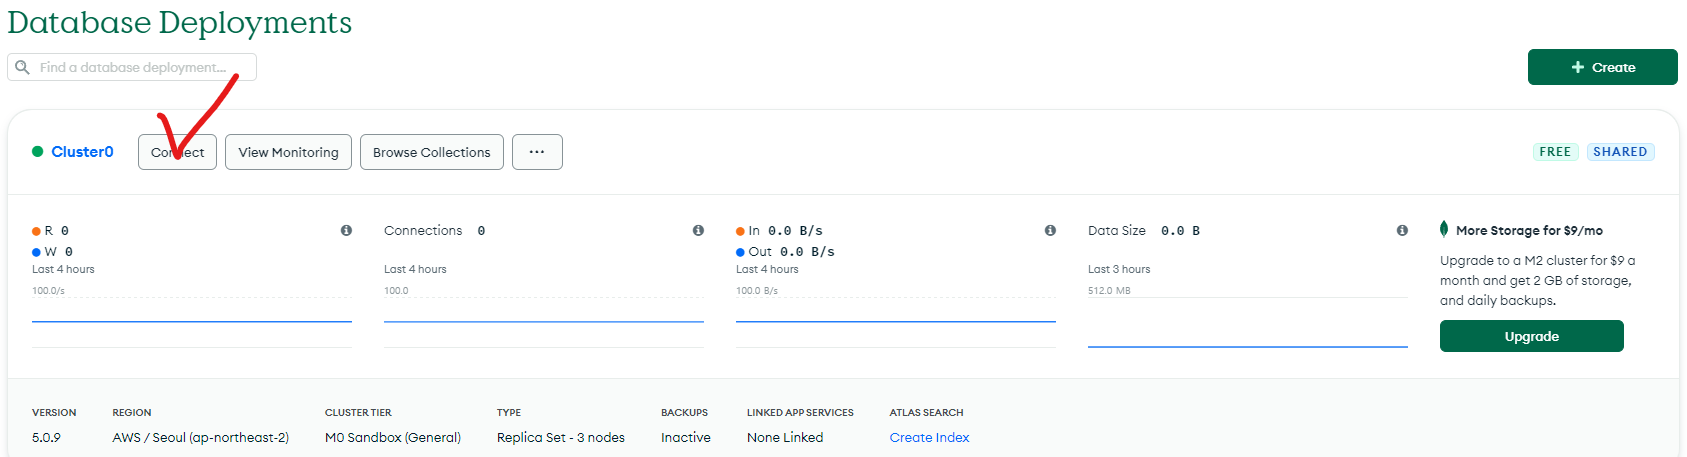Screen dimensions: 1687x457
Task: Open info icon for Data Size chart
Action: point(1402,230)
